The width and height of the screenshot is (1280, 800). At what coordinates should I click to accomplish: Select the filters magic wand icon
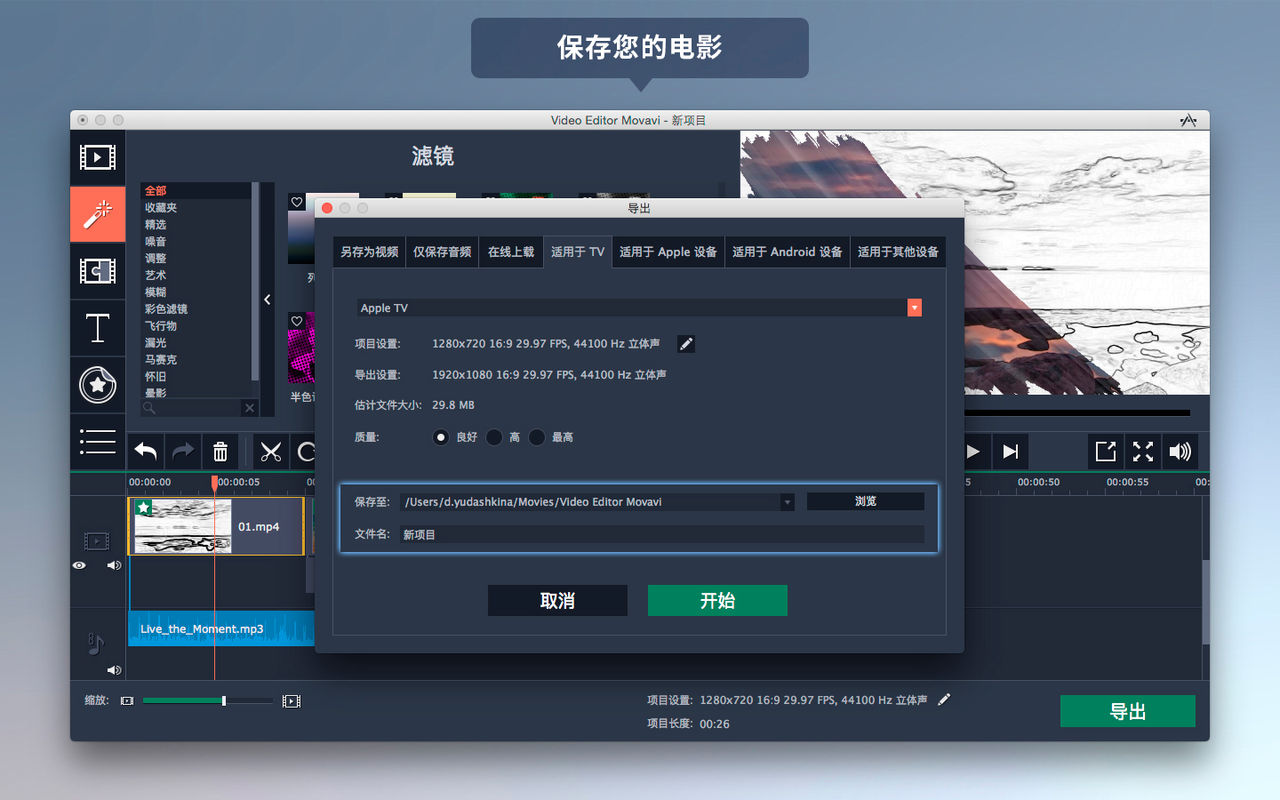[x=97, y=214]
